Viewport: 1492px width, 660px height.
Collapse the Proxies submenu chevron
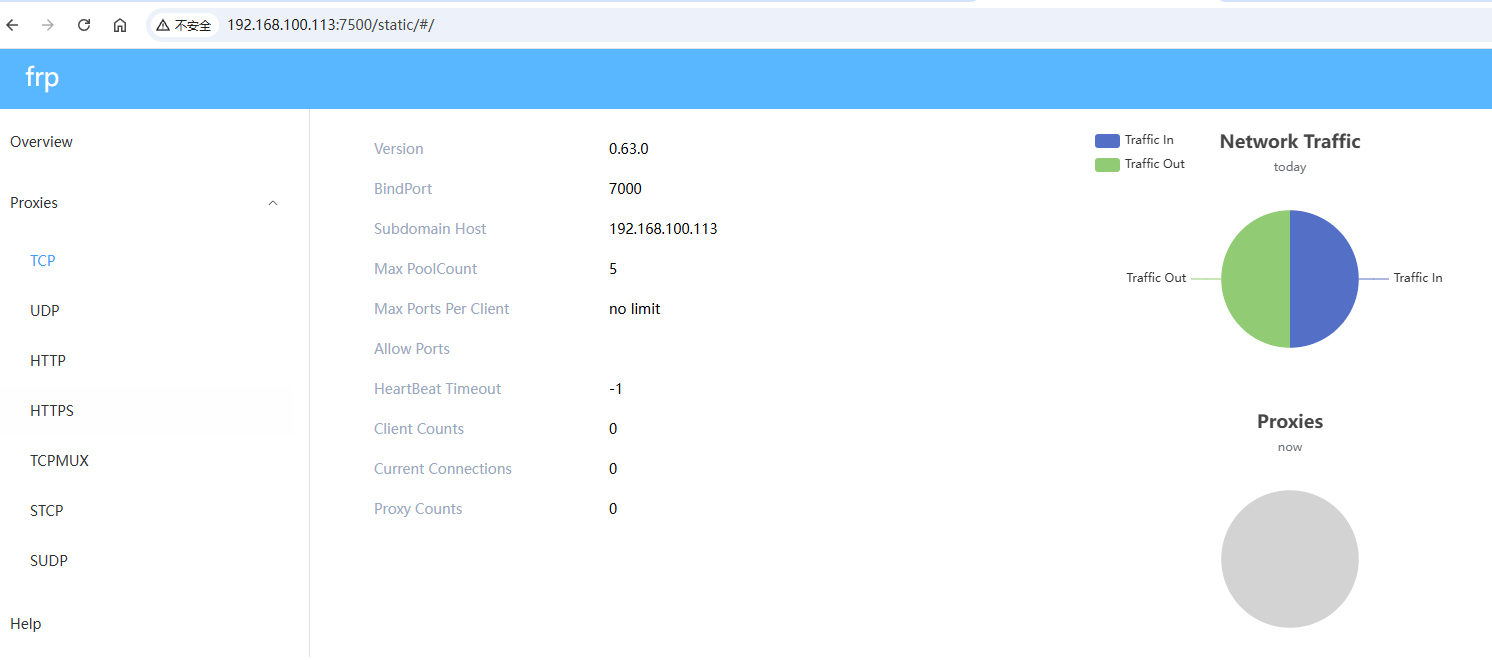pyautogui.click(x=273, y=203)
